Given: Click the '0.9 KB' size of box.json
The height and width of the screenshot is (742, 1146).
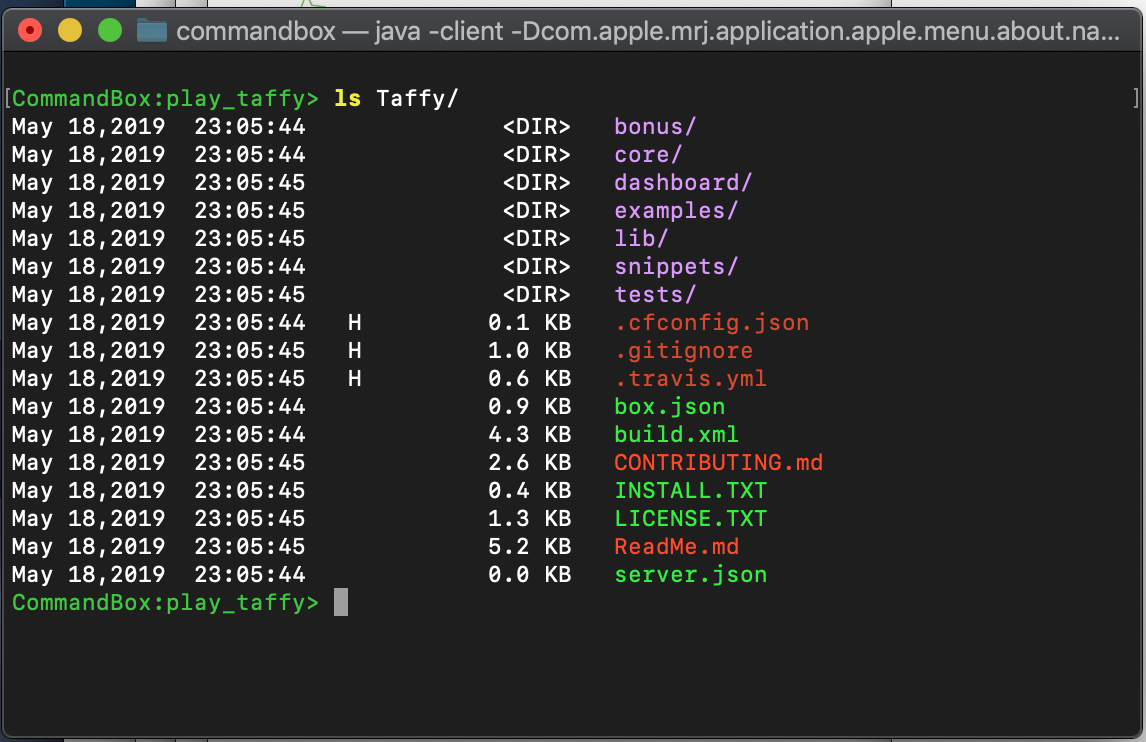Looking at the screenshot, I should (530, 406).
